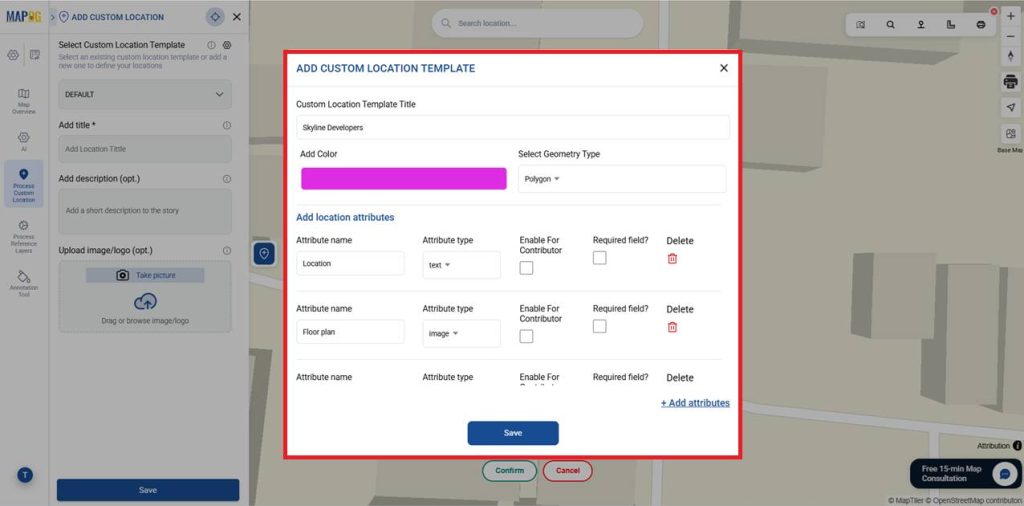Delete the Location attribute row
The image size is (1024, 506).
[x=672, y=259]
